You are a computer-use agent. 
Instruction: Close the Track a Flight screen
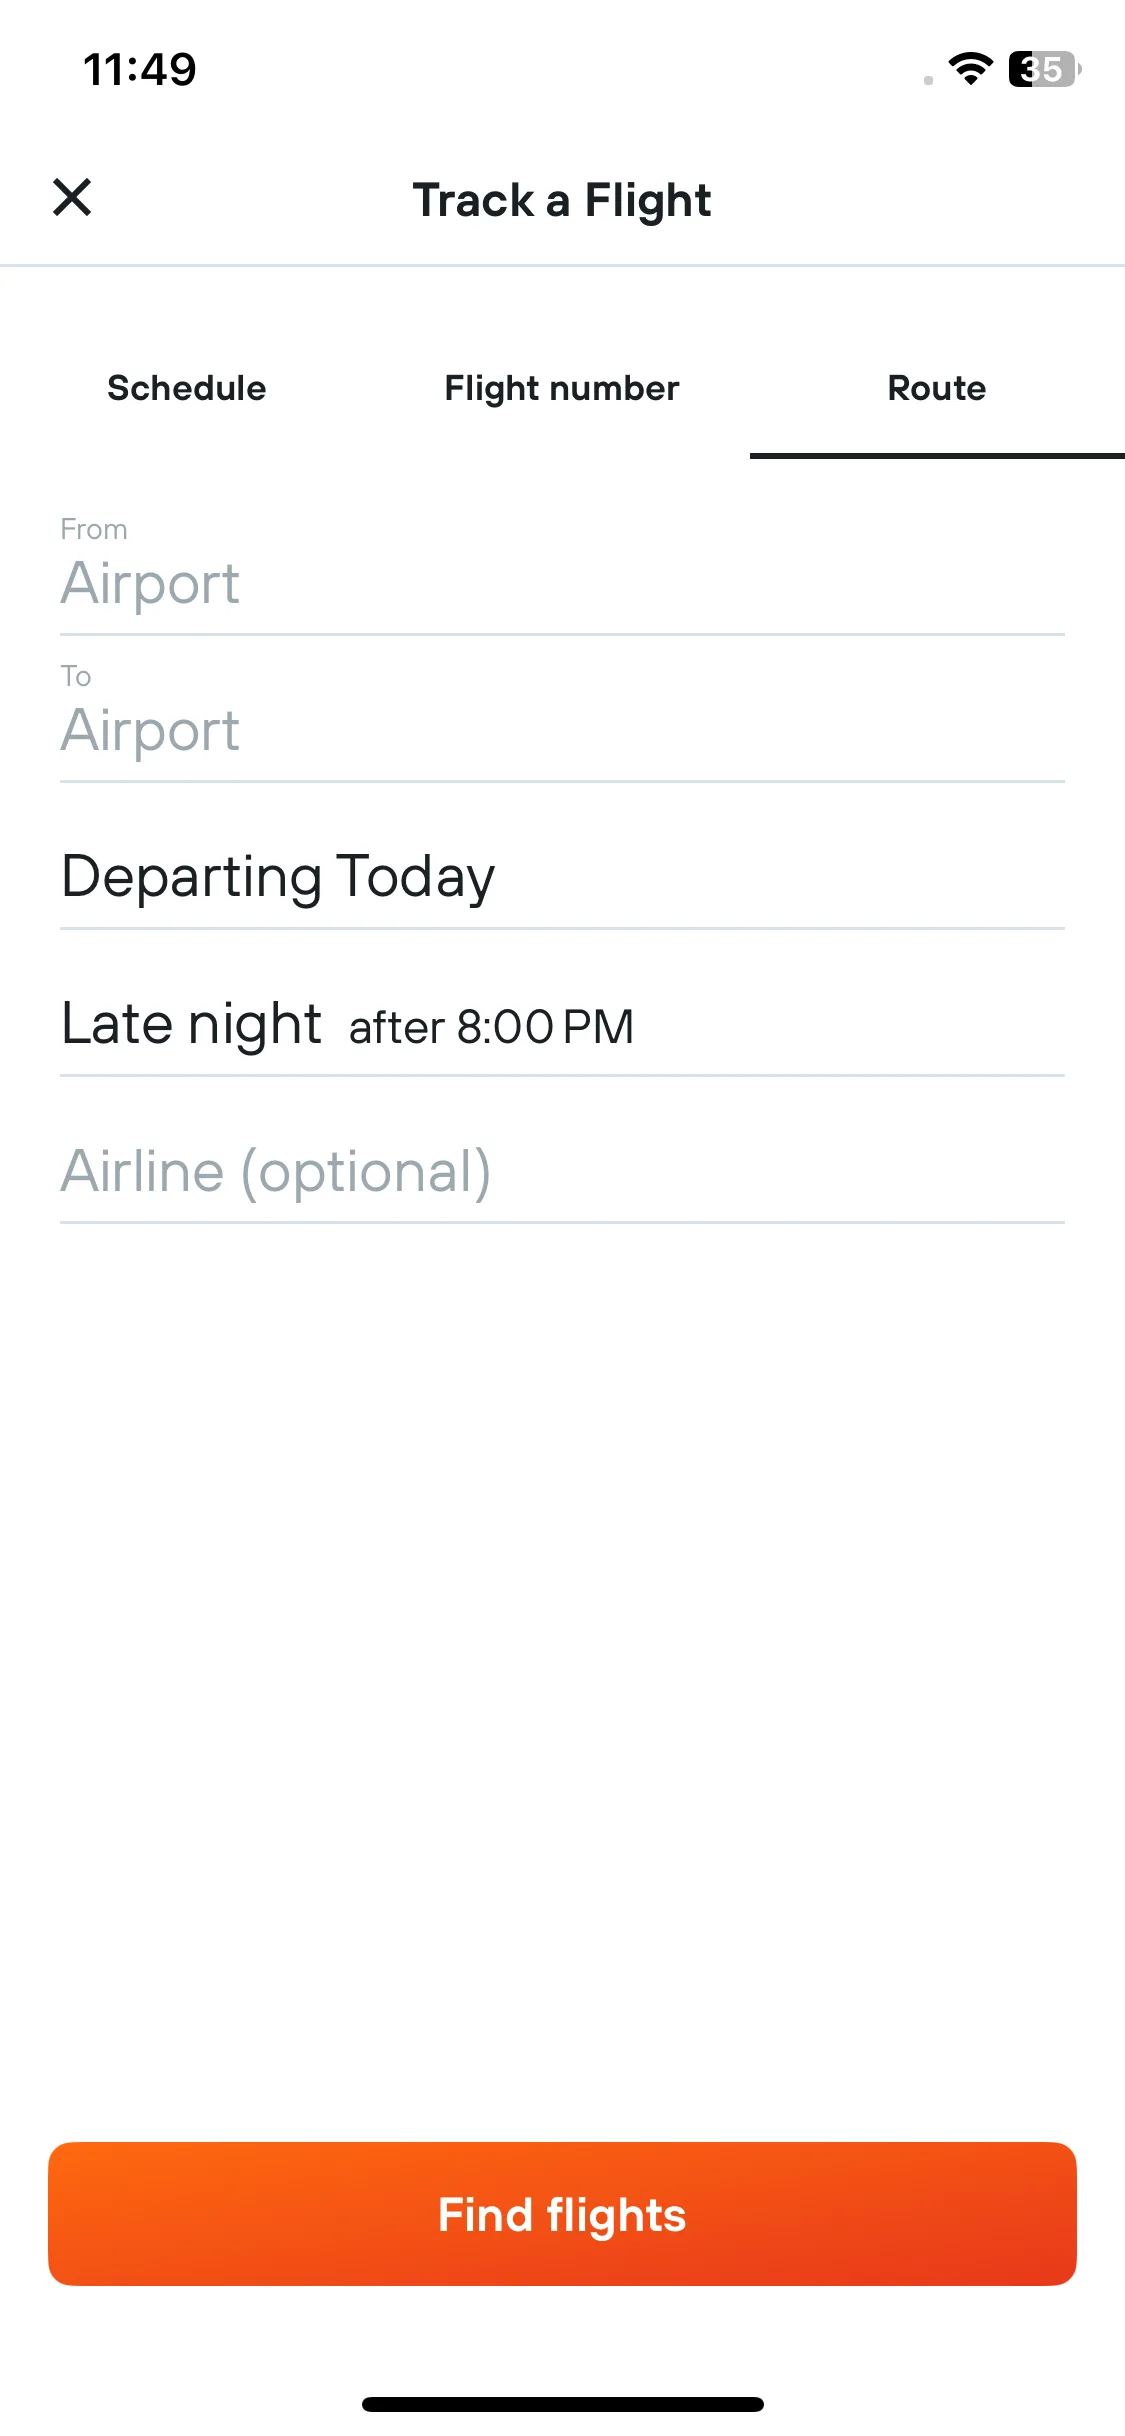pos(72,197)
